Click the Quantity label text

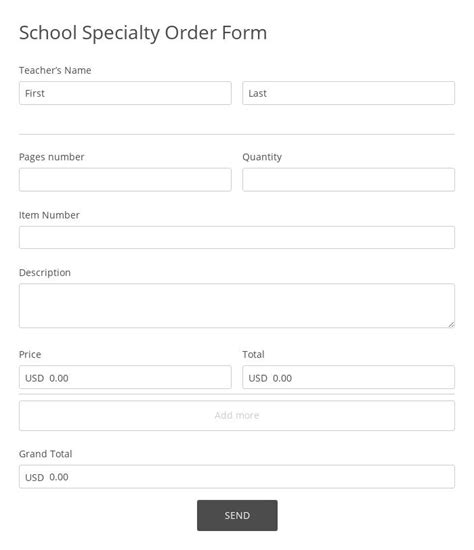(x=262, y=157)
